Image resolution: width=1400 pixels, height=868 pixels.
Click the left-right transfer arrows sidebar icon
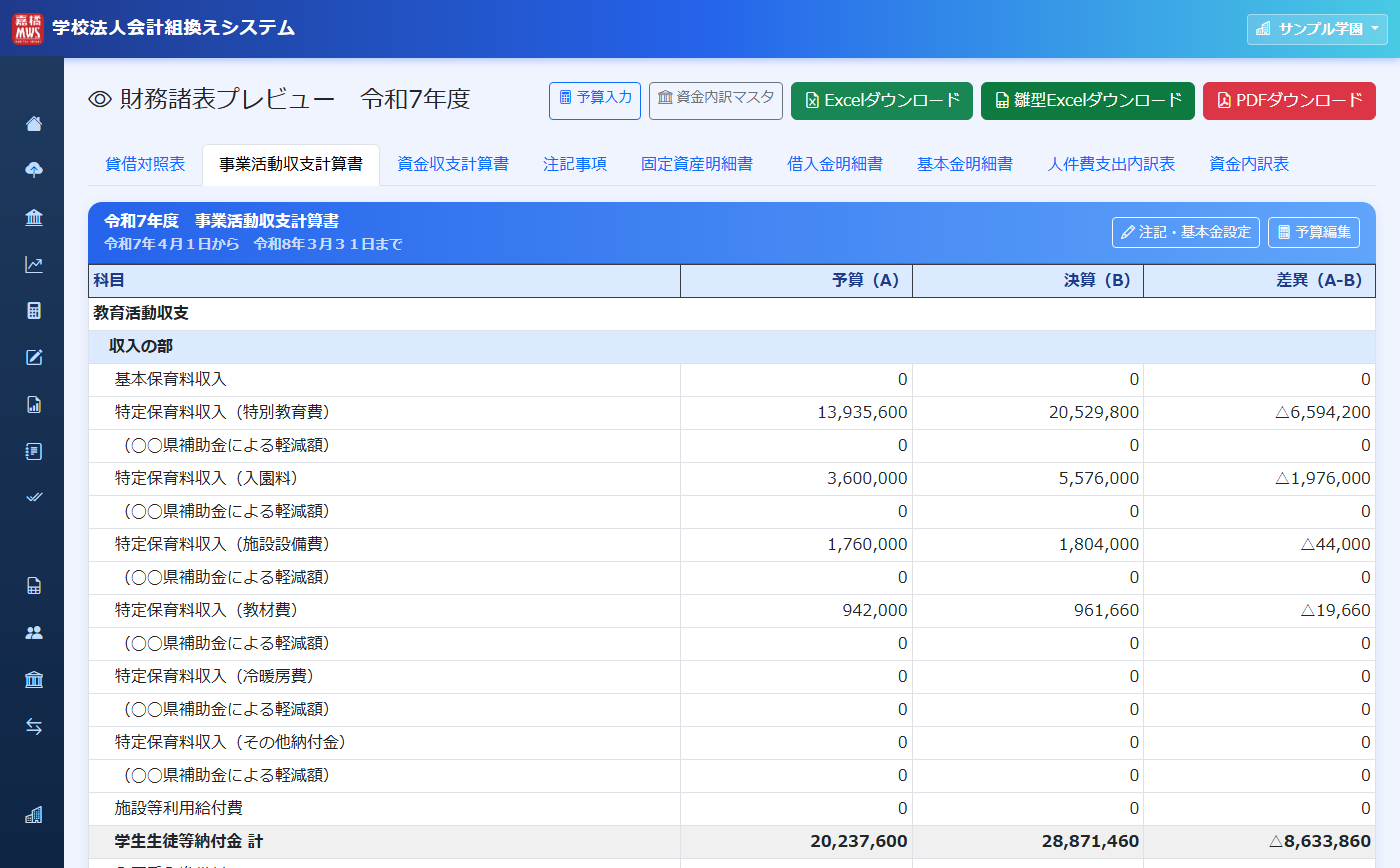coord(34,727)
